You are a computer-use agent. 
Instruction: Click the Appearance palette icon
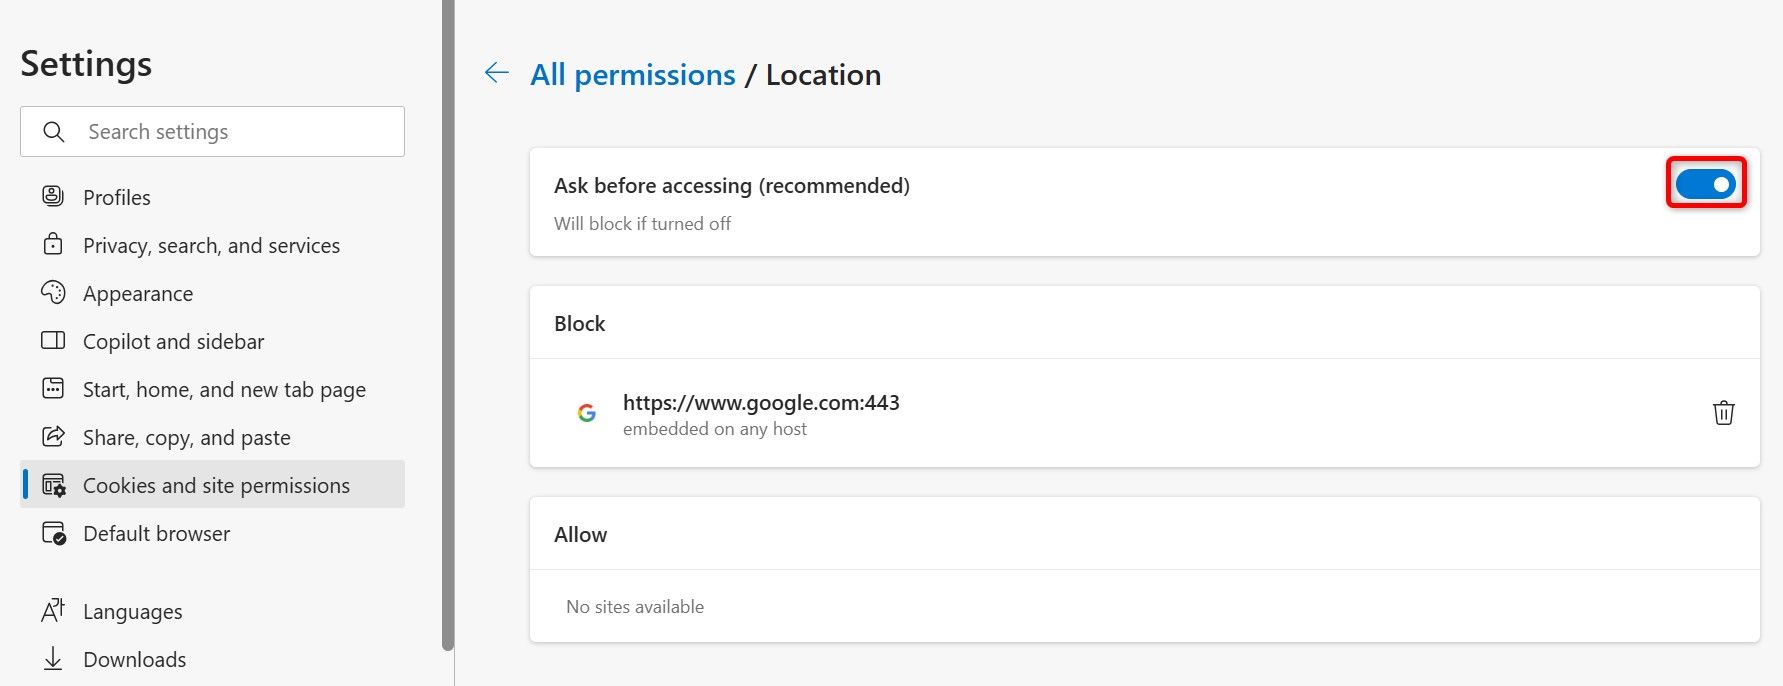coord(53,293)
